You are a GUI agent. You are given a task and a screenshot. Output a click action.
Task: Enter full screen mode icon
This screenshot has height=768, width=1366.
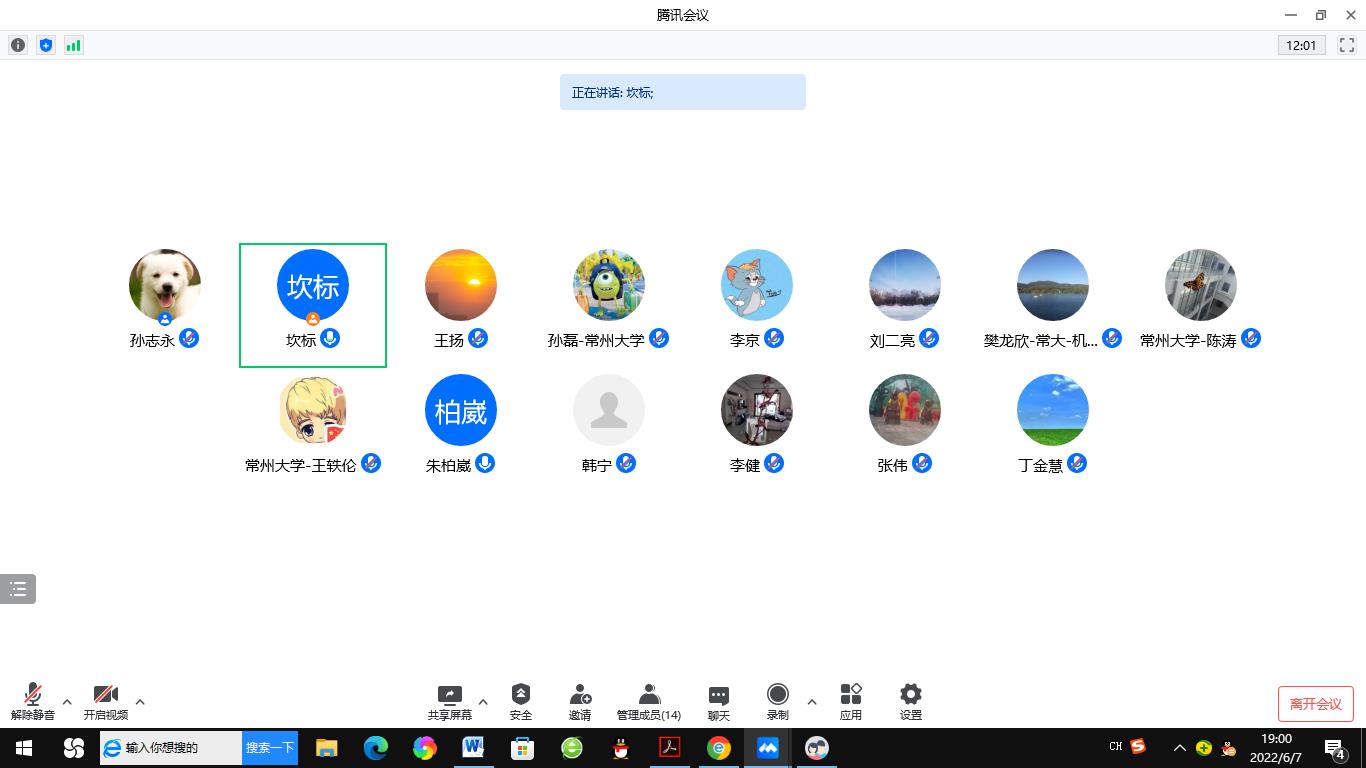pos(1347,45)
